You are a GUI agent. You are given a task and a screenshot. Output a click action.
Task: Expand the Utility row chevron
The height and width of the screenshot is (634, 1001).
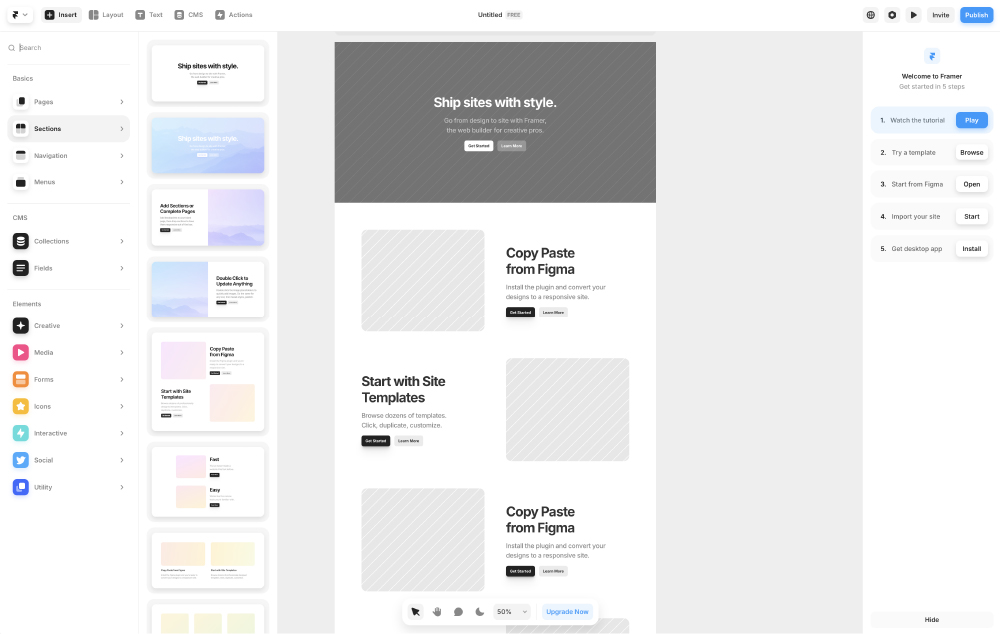click(x=121, y=487)
